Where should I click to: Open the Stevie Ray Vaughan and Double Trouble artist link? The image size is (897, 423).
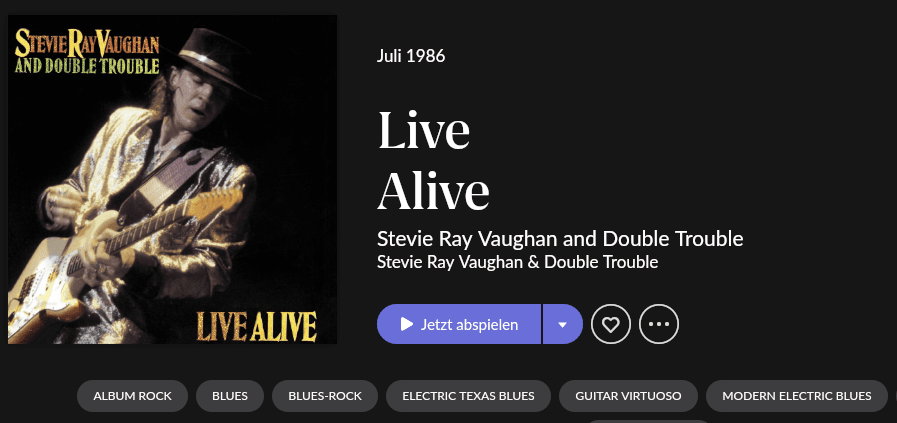(x=560, y=239)
